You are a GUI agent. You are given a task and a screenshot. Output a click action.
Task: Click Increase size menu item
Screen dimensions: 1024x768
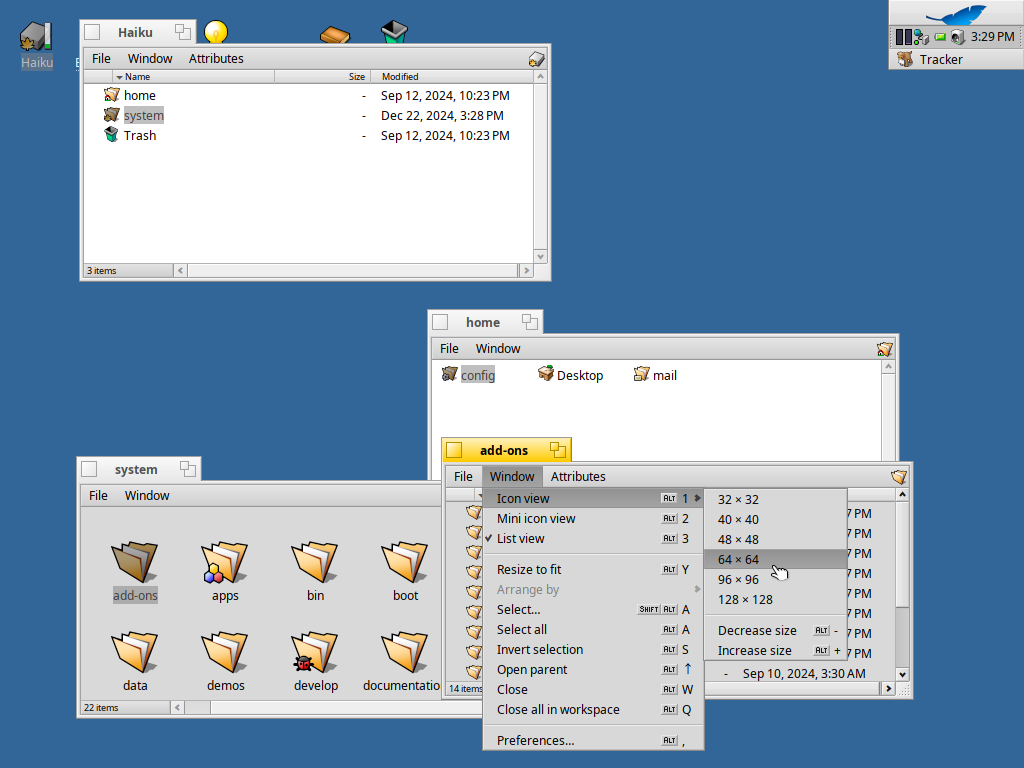click(x=775, y=651)
